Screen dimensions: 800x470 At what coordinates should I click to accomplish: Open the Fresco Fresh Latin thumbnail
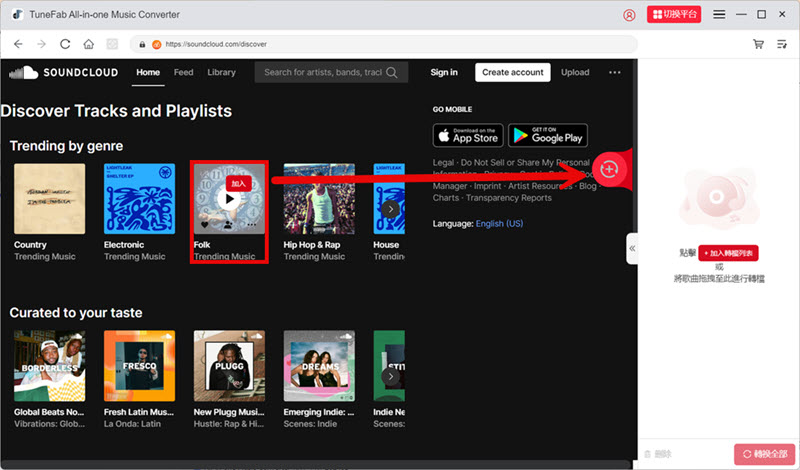139,365
